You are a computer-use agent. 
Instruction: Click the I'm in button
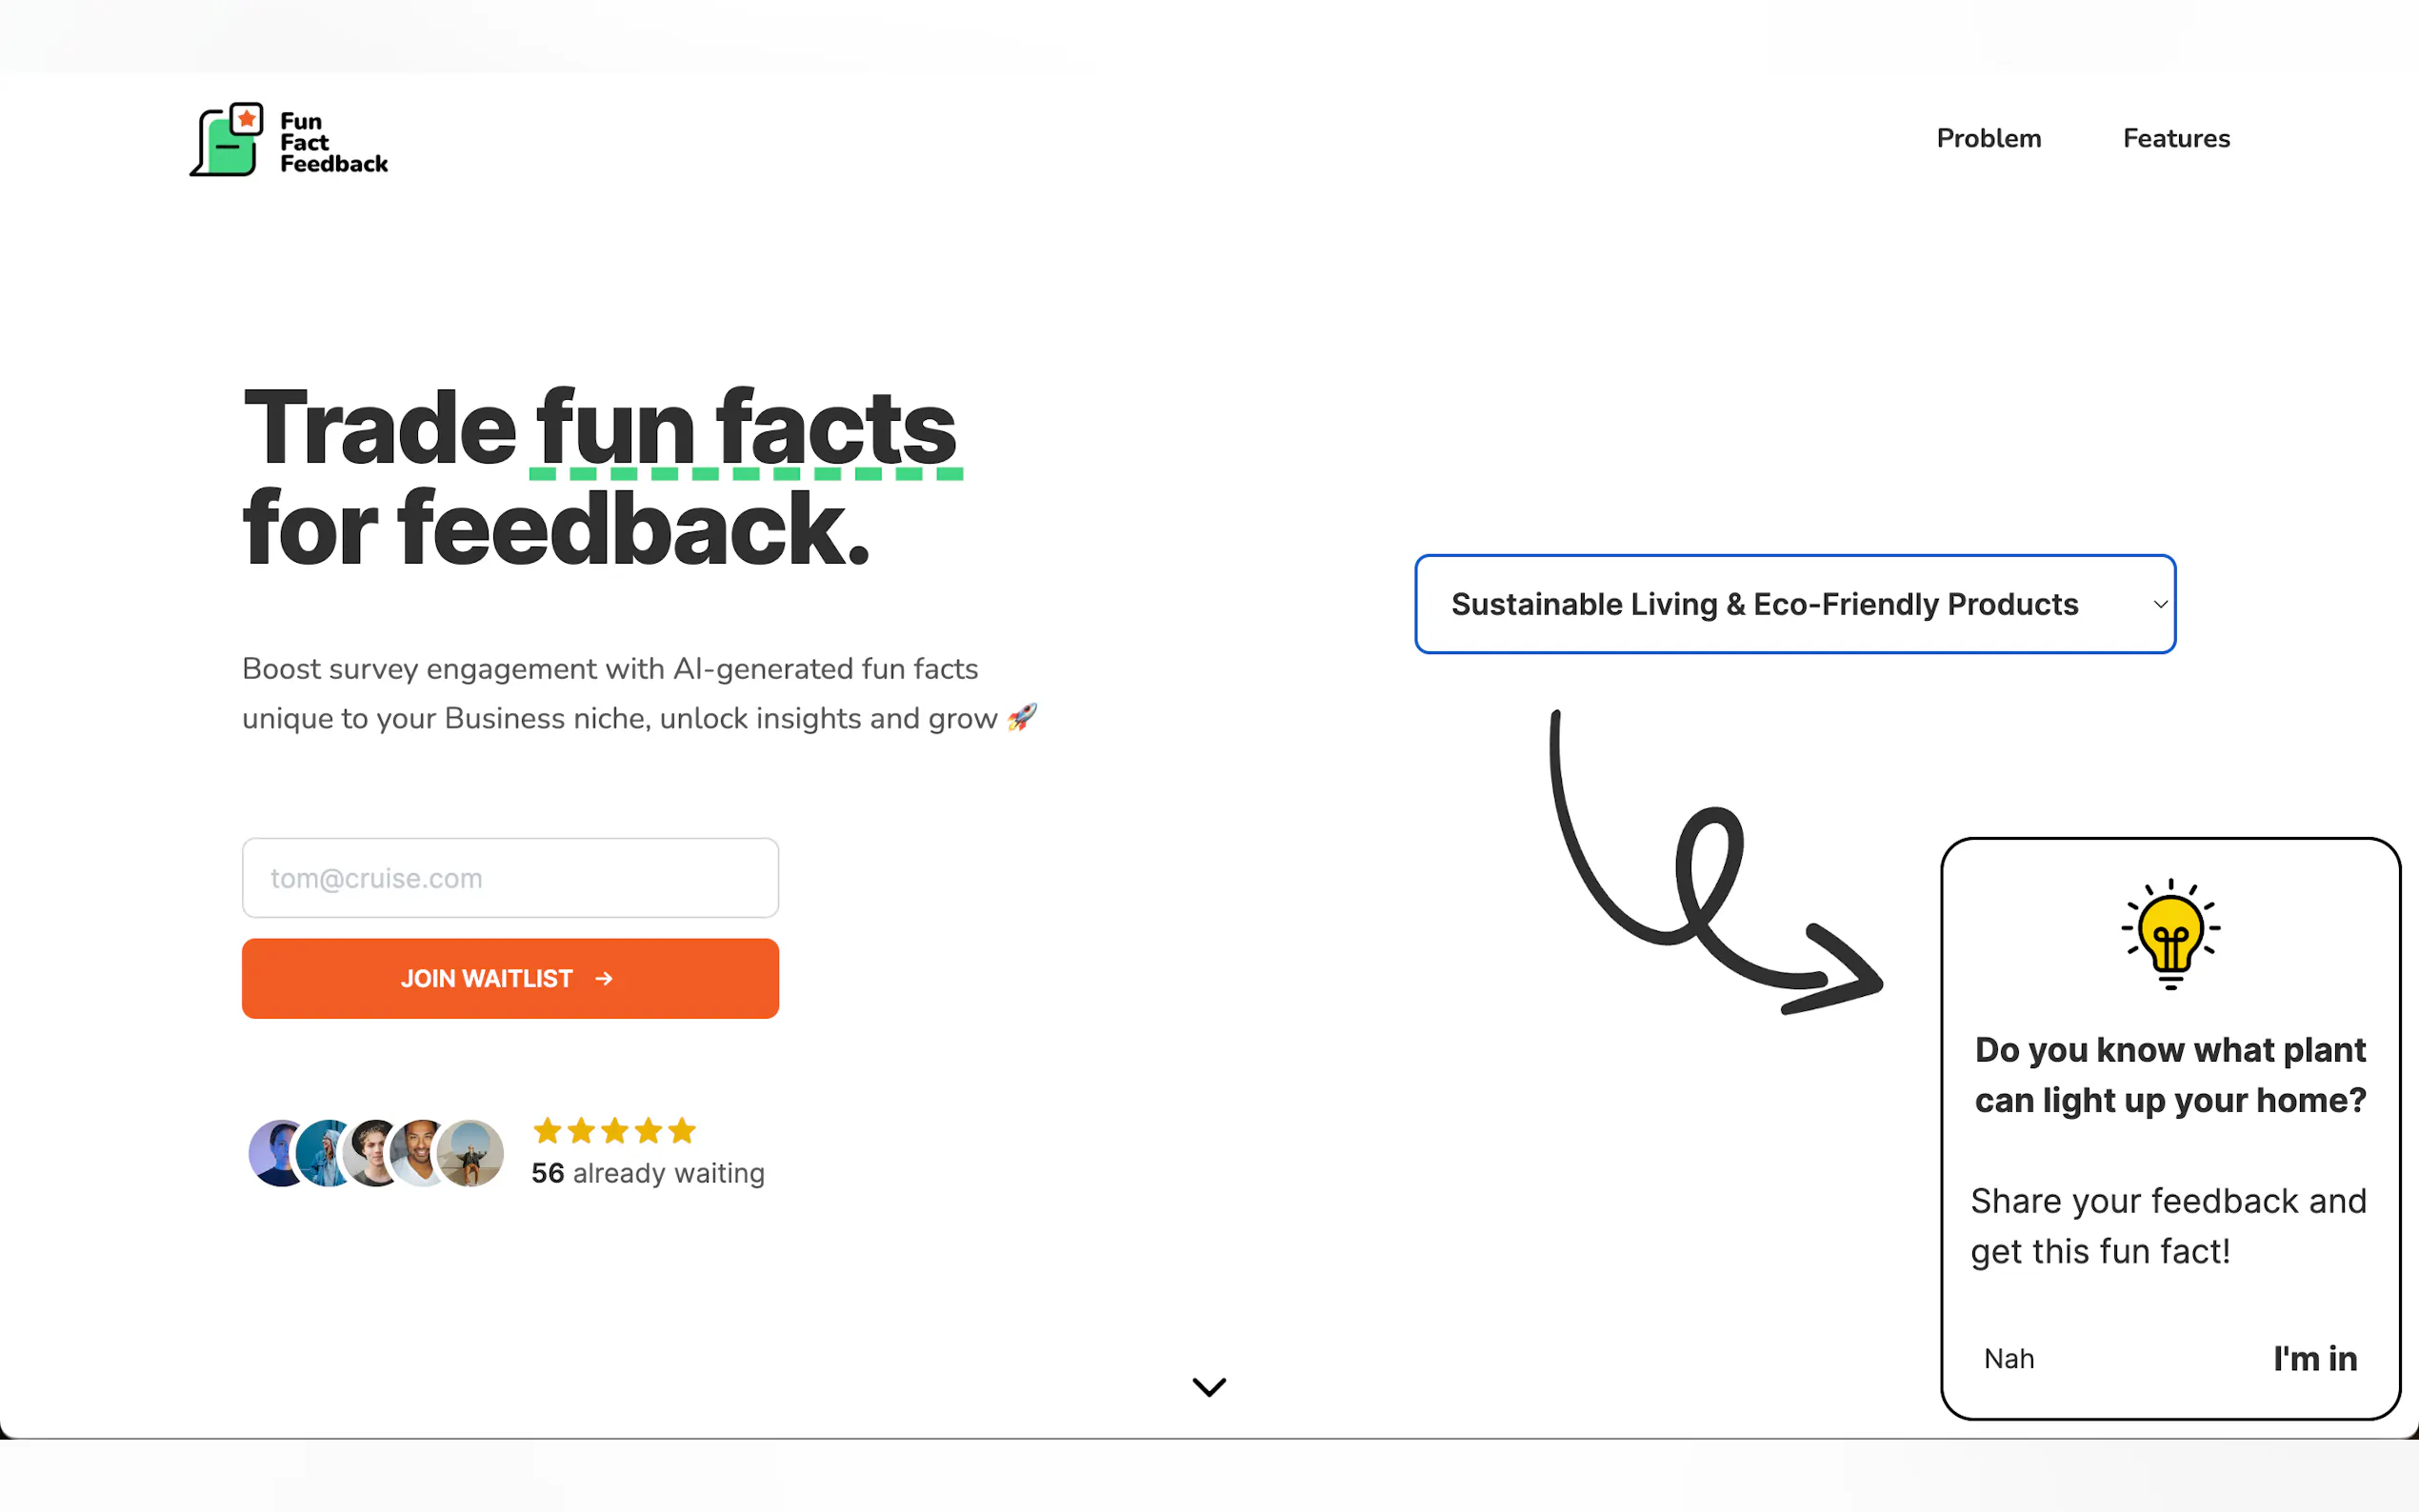2314,1358
